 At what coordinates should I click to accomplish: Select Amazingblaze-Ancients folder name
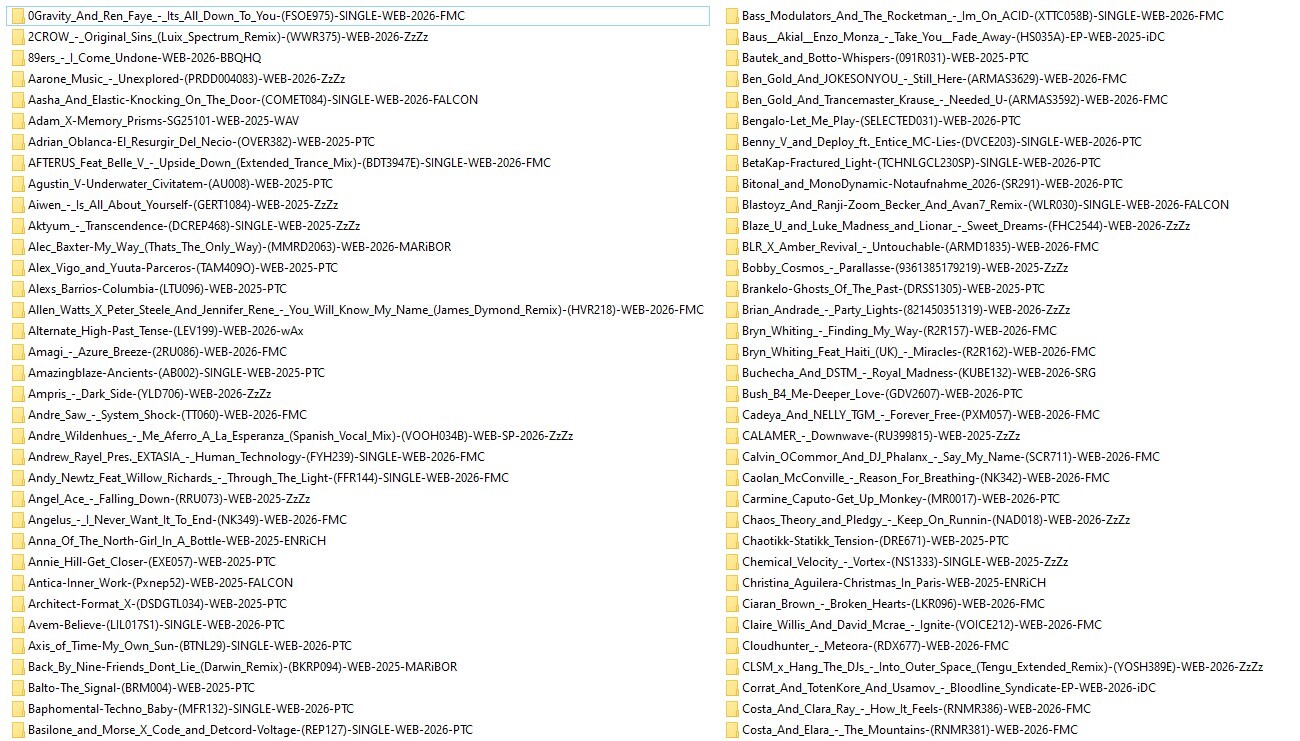pos(177,373)
